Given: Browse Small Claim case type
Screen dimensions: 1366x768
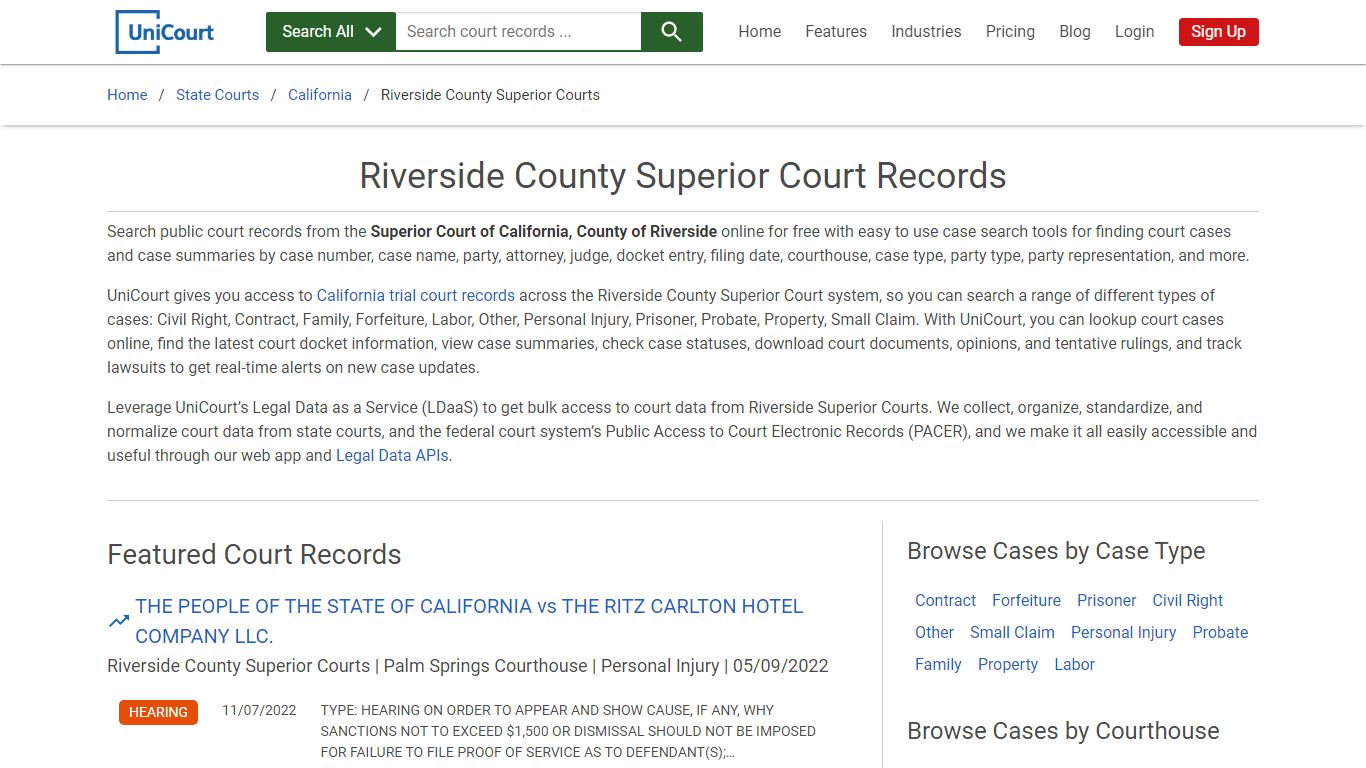Looking at the screenshot, I should tap(1012, 633).
